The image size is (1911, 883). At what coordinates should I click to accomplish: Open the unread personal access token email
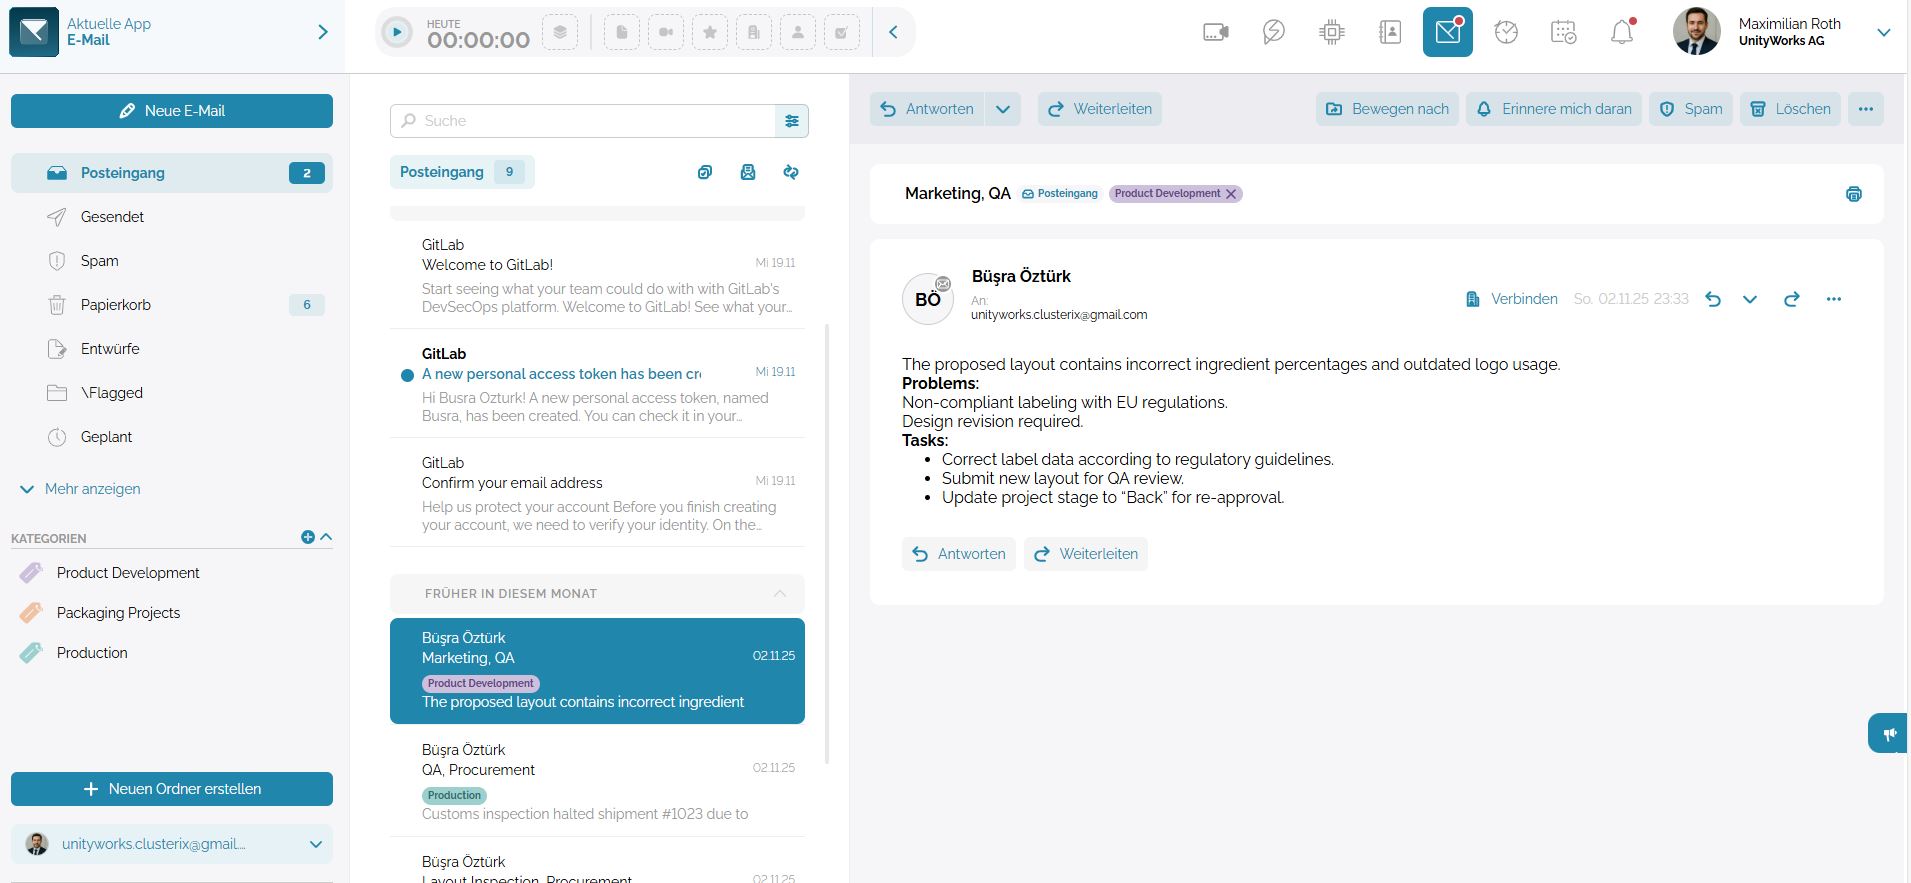(597, 384)
